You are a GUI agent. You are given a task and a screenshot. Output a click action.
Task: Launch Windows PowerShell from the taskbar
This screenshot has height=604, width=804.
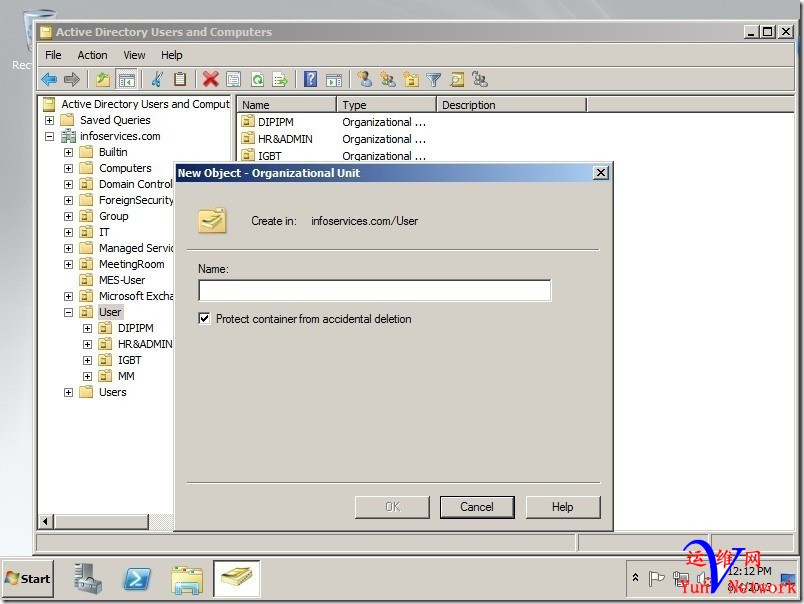coord(137,579)
